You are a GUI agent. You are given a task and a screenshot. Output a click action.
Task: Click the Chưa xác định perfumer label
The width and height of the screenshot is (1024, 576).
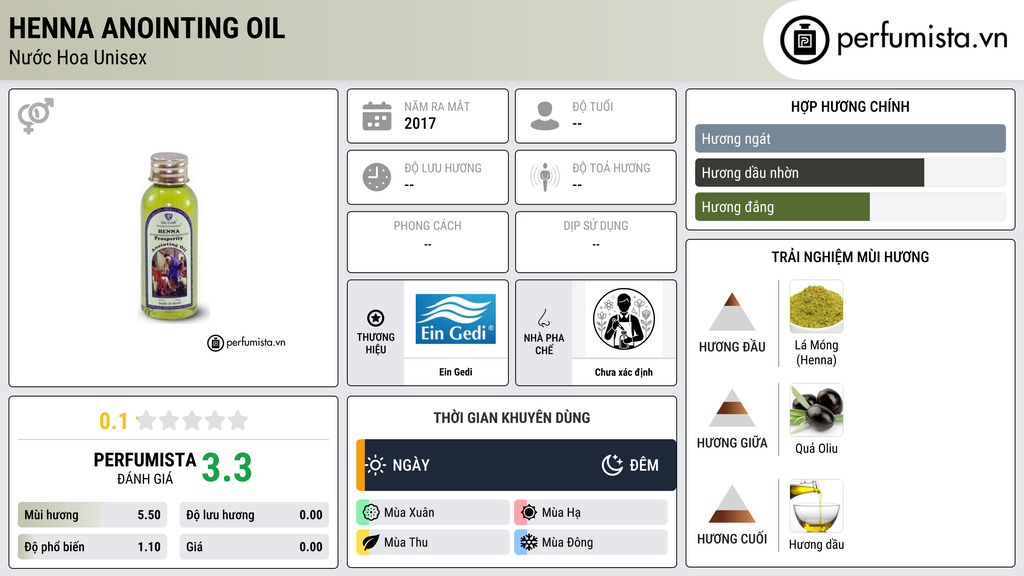(x=624, y=372)
